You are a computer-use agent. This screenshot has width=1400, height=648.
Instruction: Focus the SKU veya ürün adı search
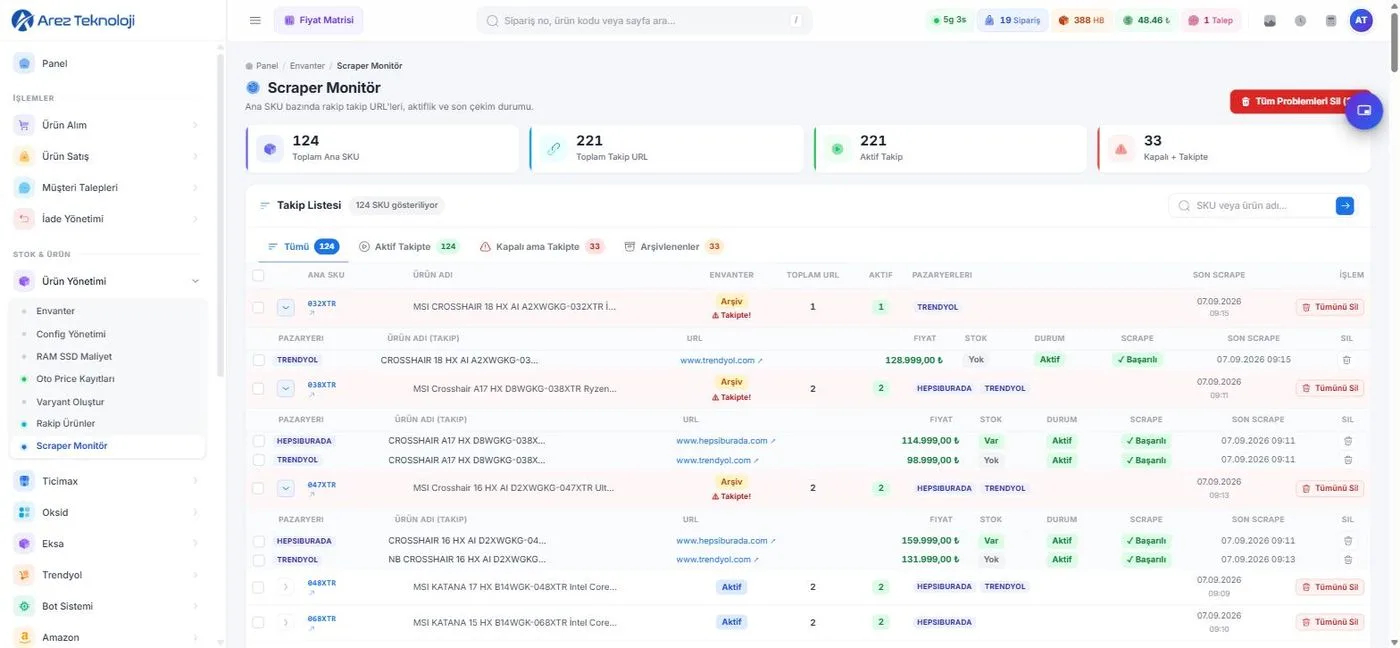point(1252,206)
